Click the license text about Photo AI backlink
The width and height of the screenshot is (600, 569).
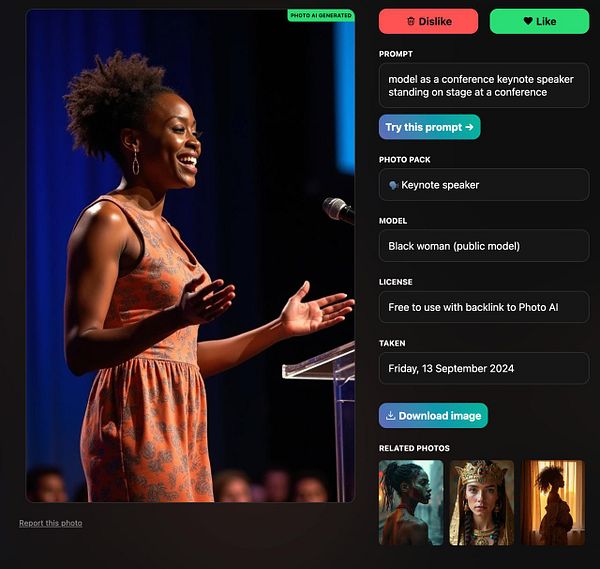click(x=473, y=307)
